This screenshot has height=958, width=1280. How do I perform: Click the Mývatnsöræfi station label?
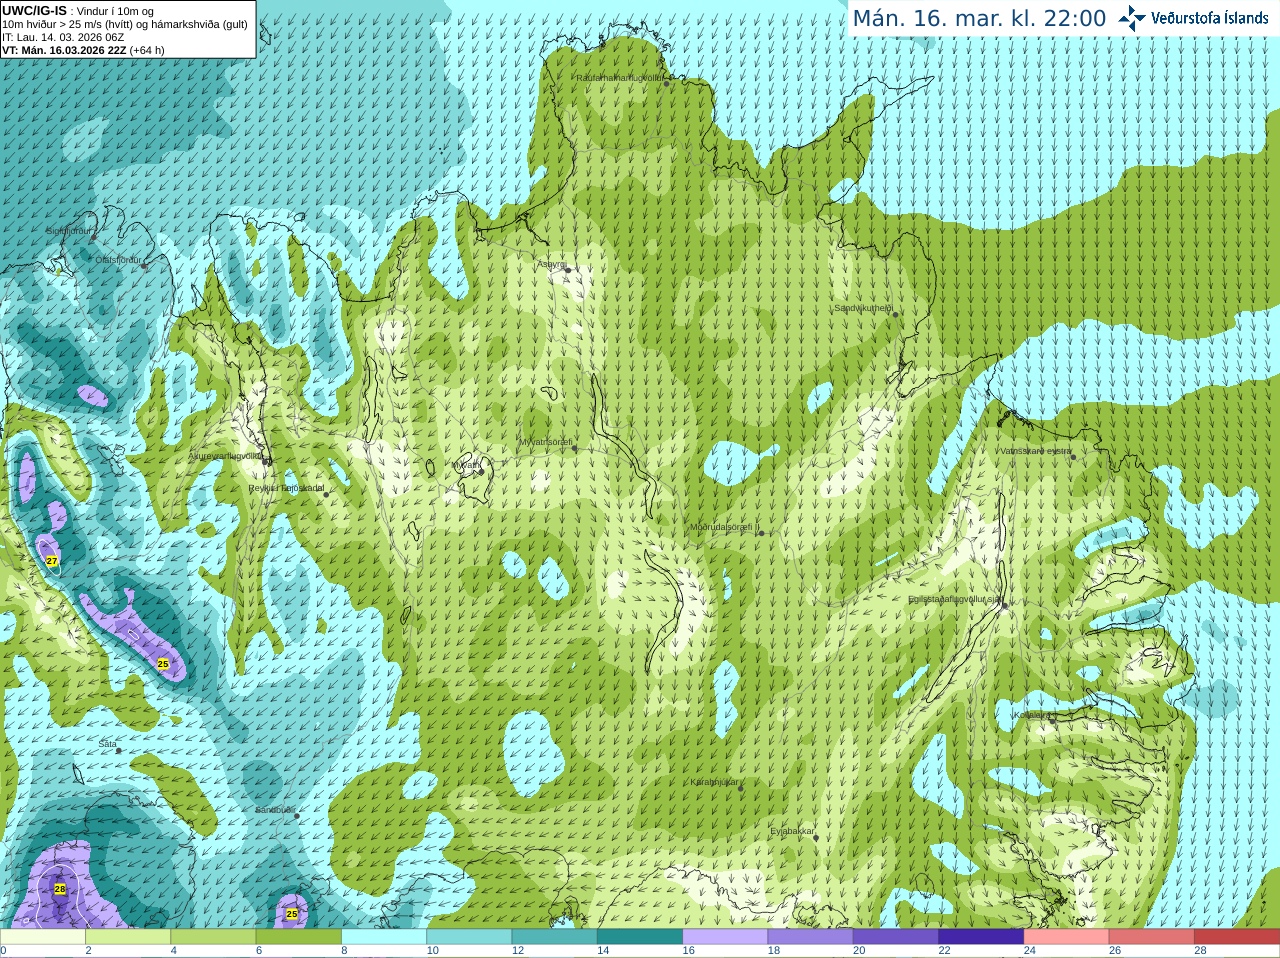tap(546, 442)
